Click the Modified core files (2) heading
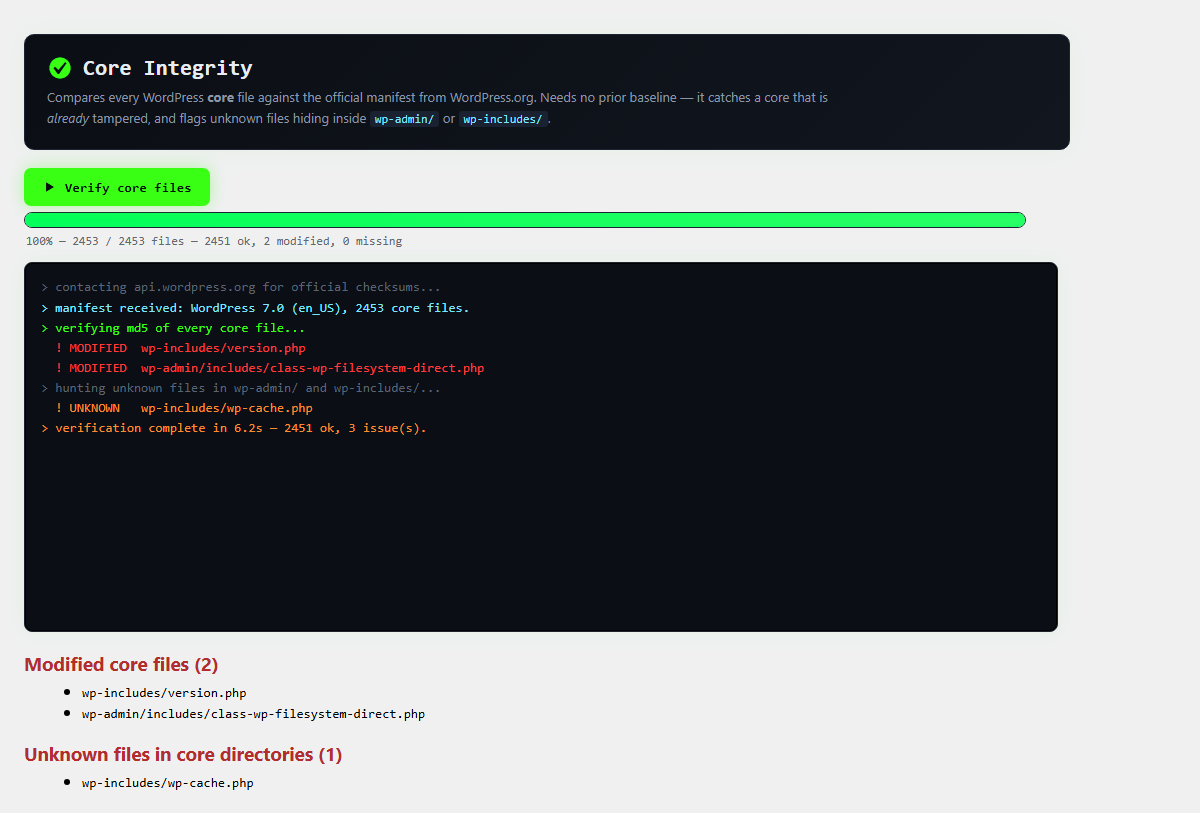 (x=121, y=664)
